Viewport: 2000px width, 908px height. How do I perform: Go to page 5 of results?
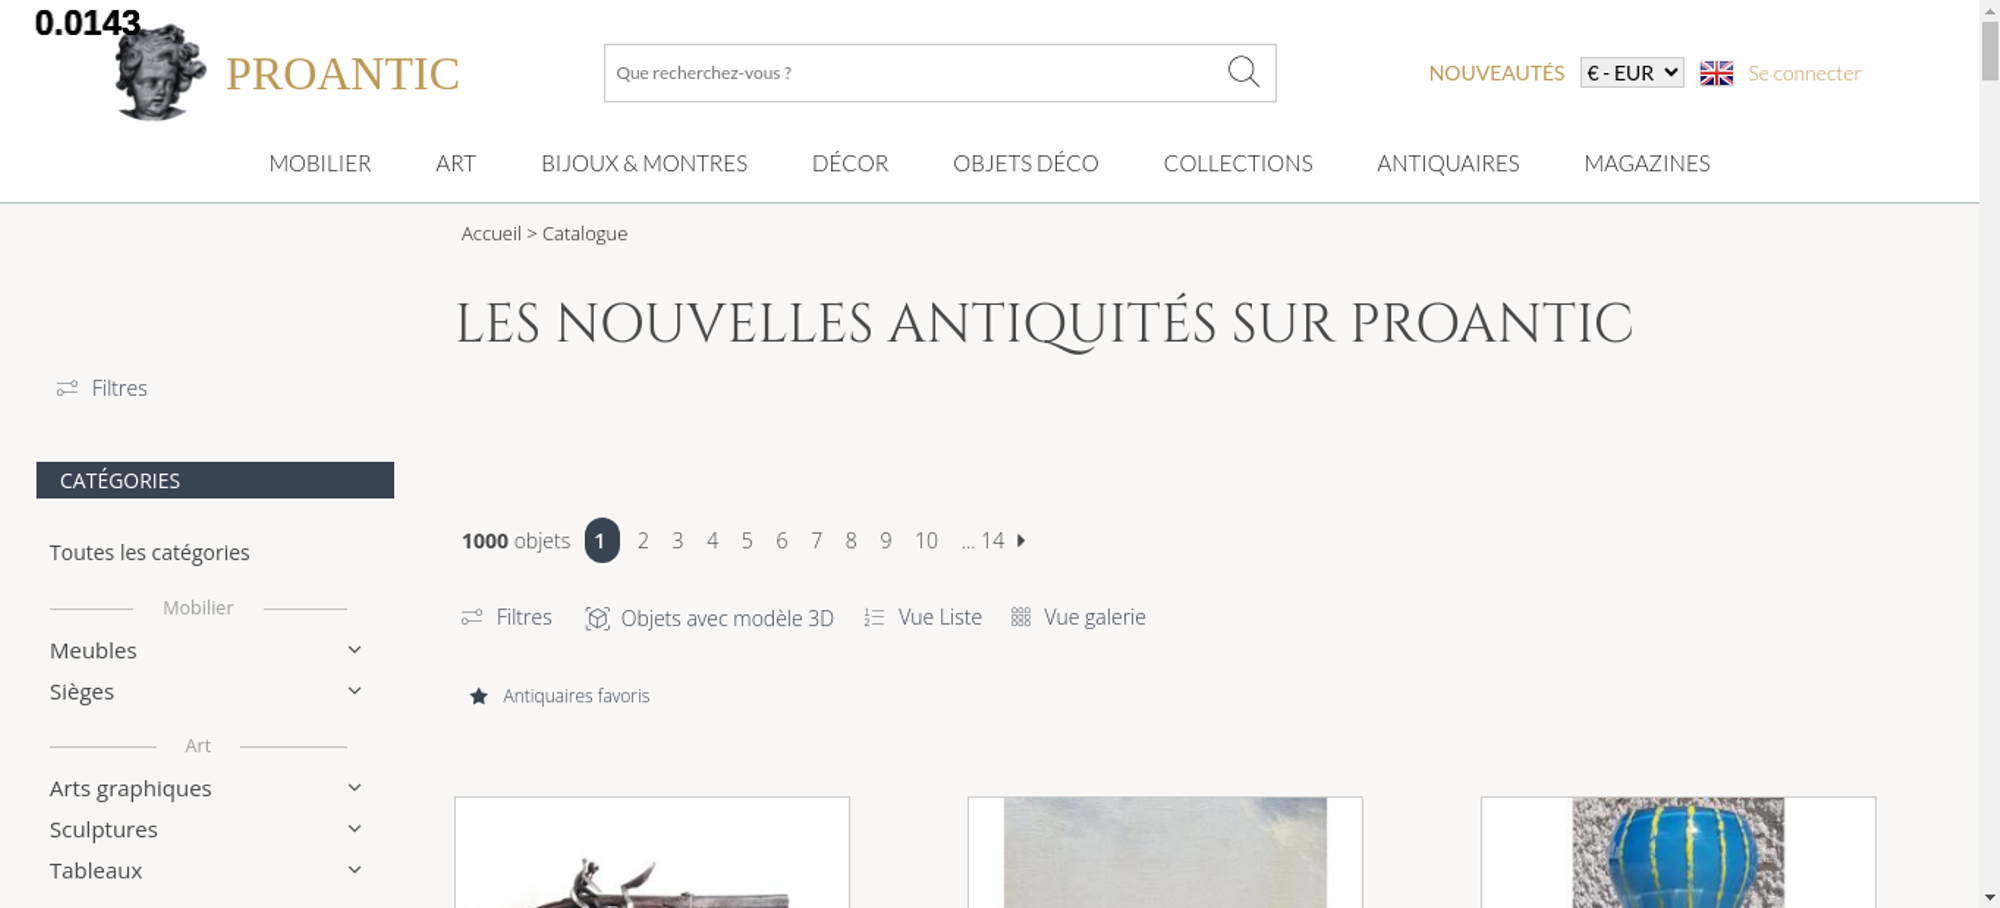pos(747,541)
